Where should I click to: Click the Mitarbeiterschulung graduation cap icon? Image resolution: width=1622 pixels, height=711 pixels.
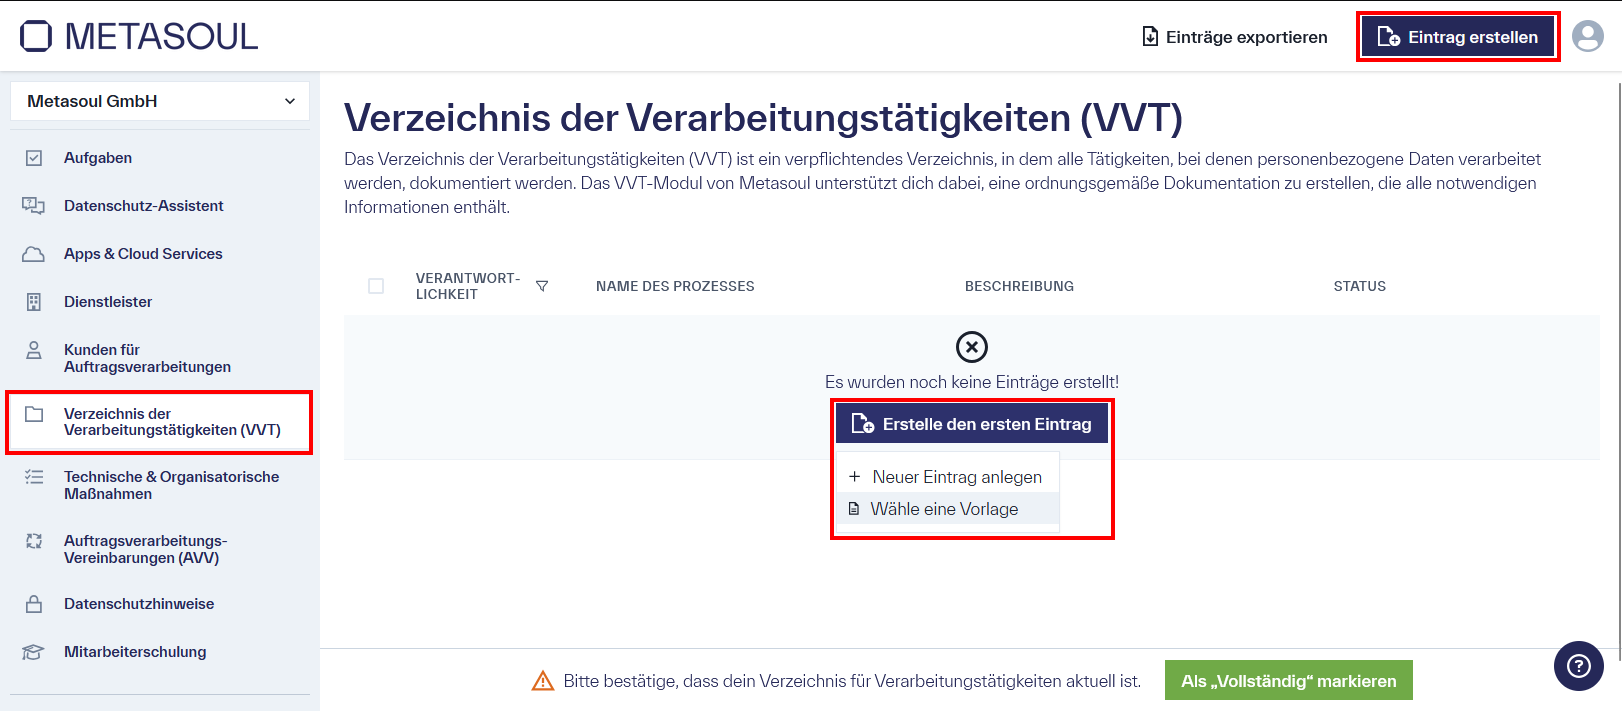click(34, 652)
